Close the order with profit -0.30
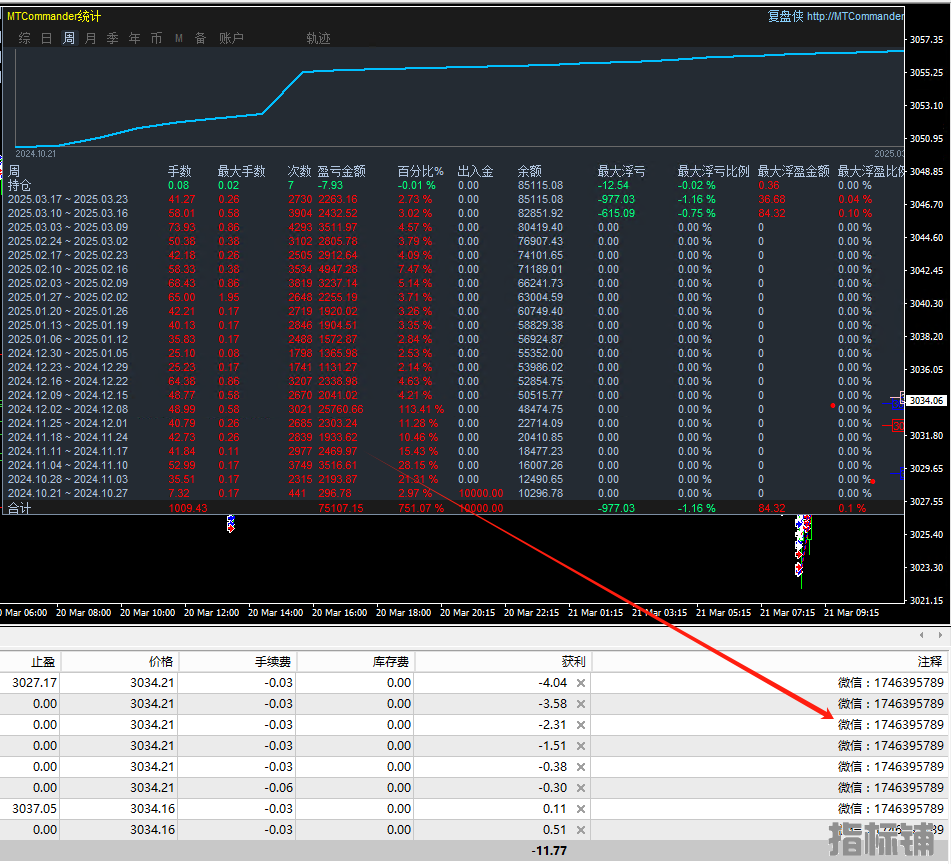Image resolution: width=951 pixels, height=864 pixels. [580, 788]
